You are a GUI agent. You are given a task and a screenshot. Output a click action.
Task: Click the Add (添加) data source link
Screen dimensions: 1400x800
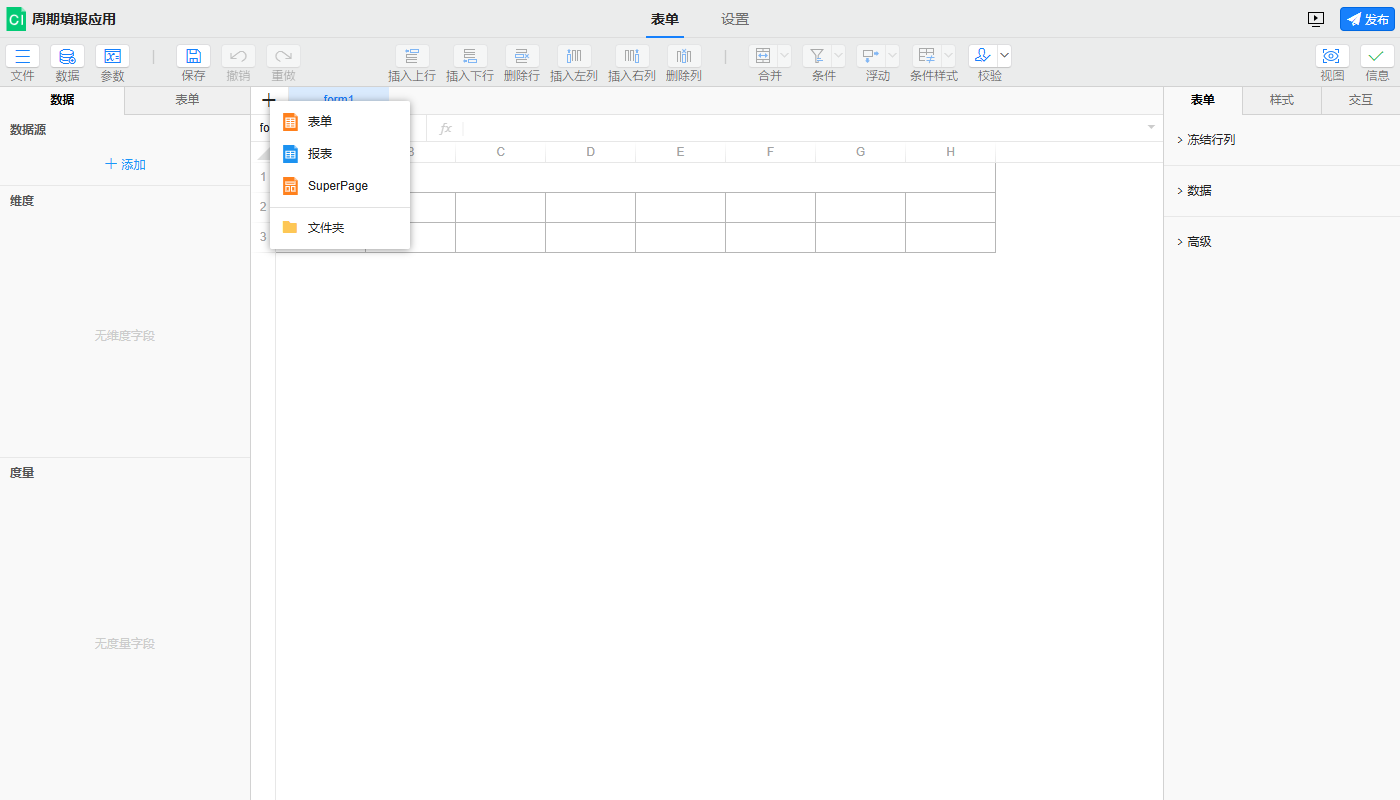pyautogui.click(x=125, y=164)
